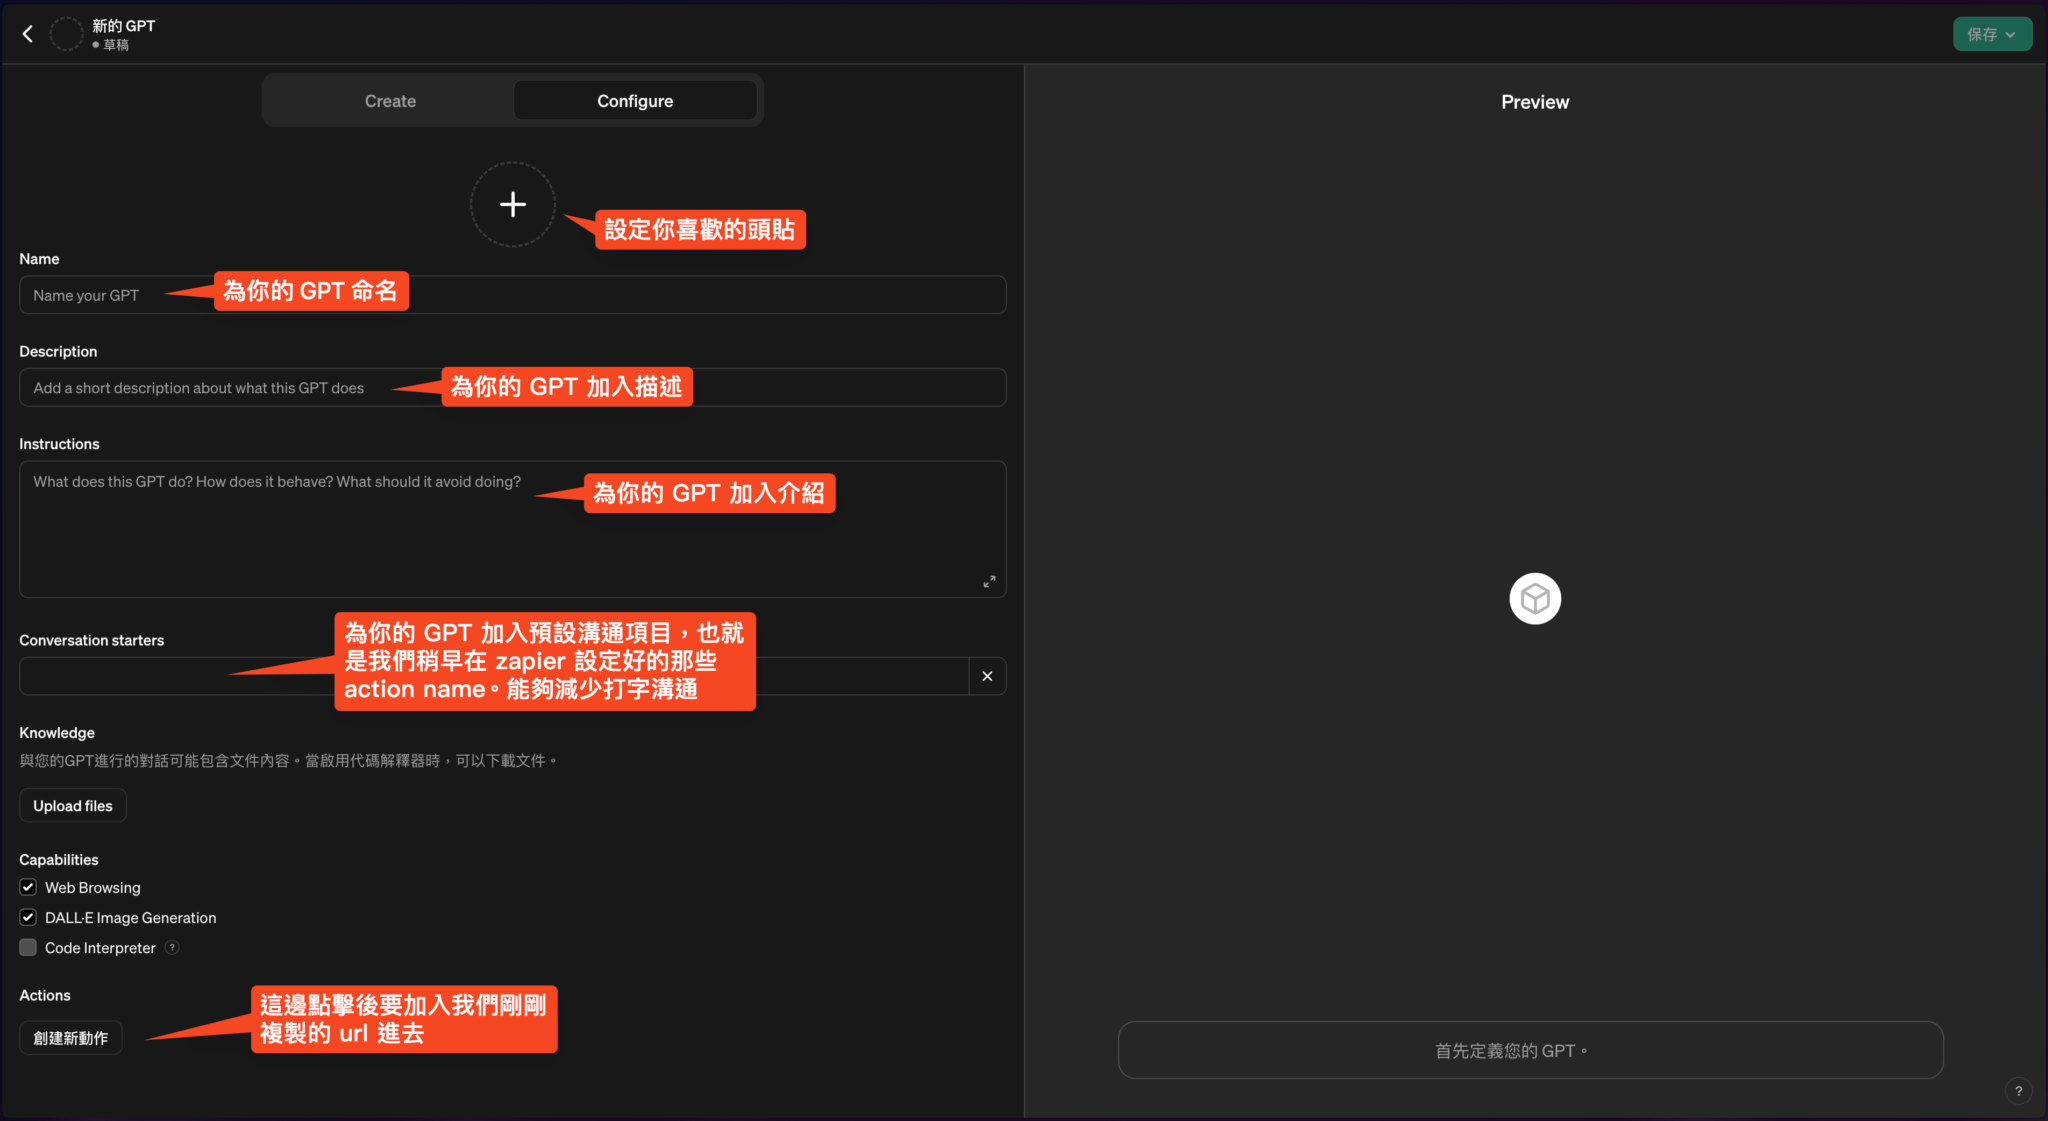Select the Configure tab
Viewport: 2048px width, 1121px height.
tap(634, 100)
